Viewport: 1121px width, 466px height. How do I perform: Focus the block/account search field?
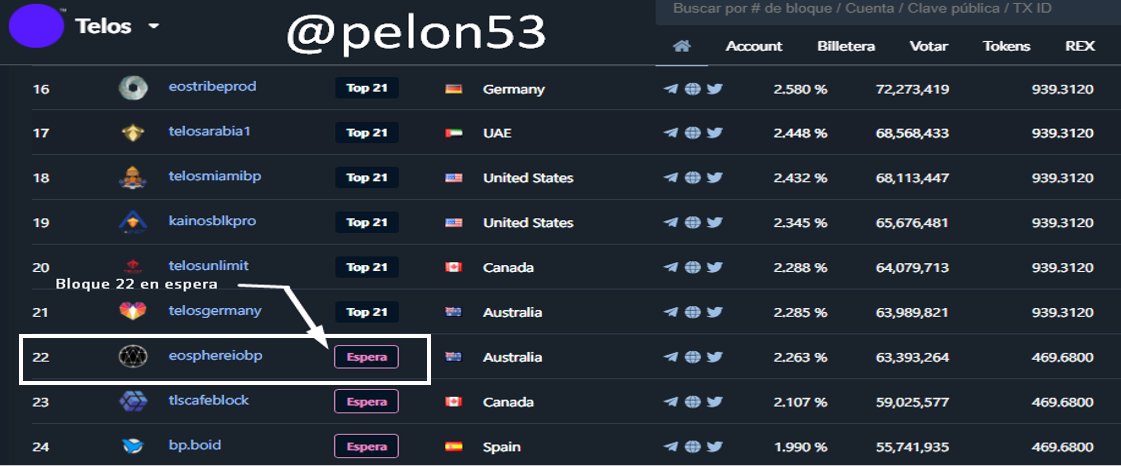880,9
